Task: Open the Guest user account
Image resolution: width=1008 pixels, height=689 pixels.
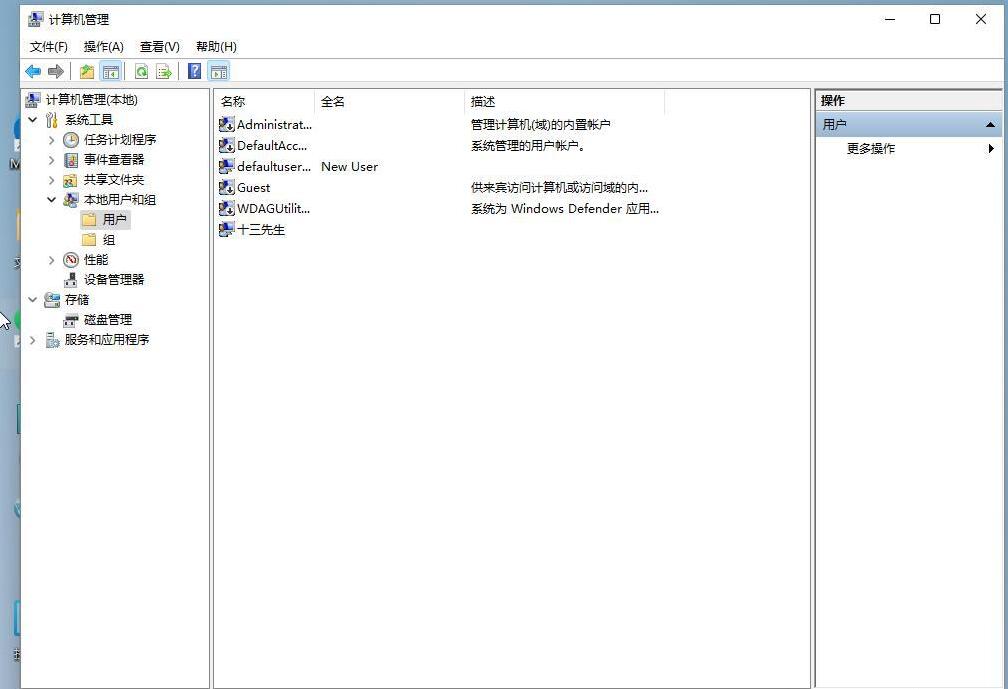Action: click(253, 187)
